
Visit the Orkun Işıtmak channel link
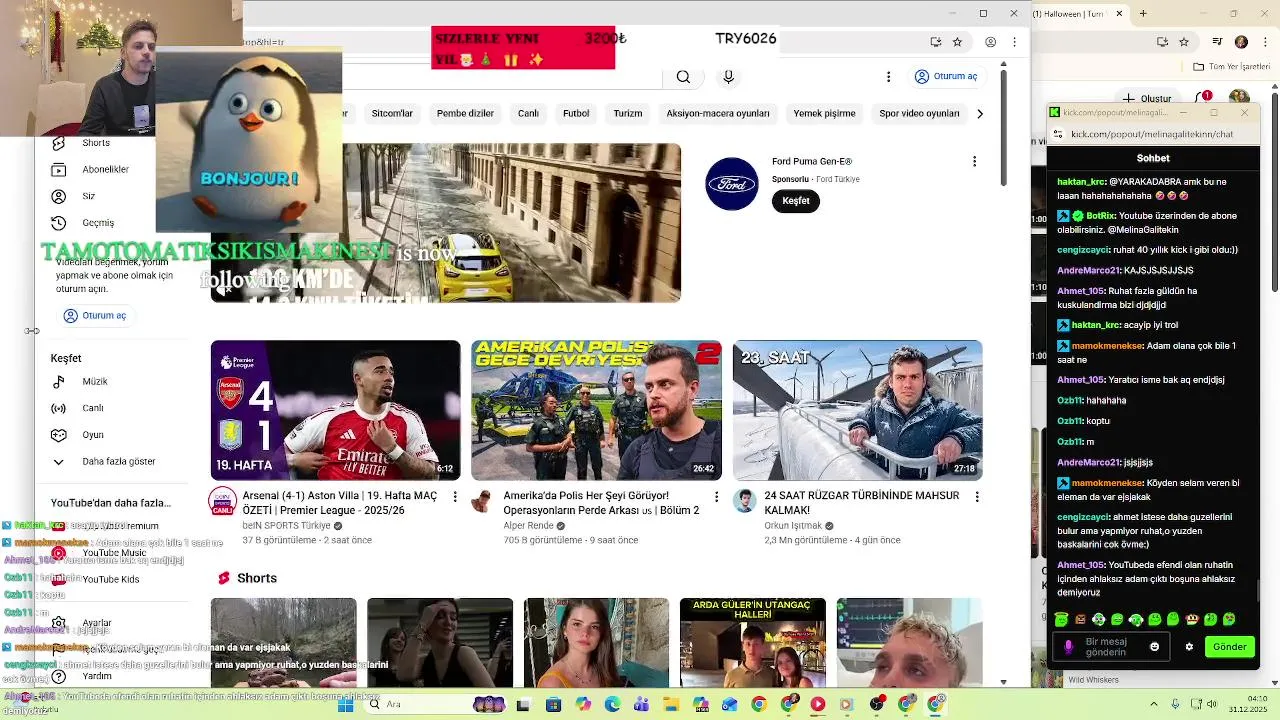pyautogui.click(x=793, y=525)
